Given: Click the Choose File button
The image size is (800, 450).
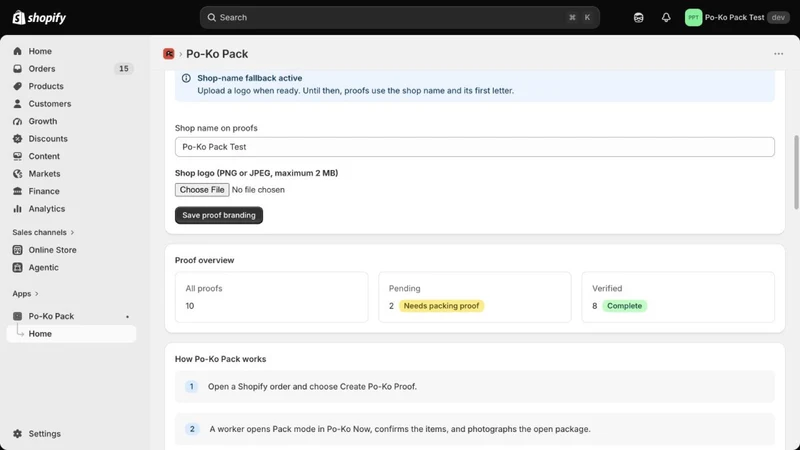Looking at the screenshot, I should (x=202, y=189).
